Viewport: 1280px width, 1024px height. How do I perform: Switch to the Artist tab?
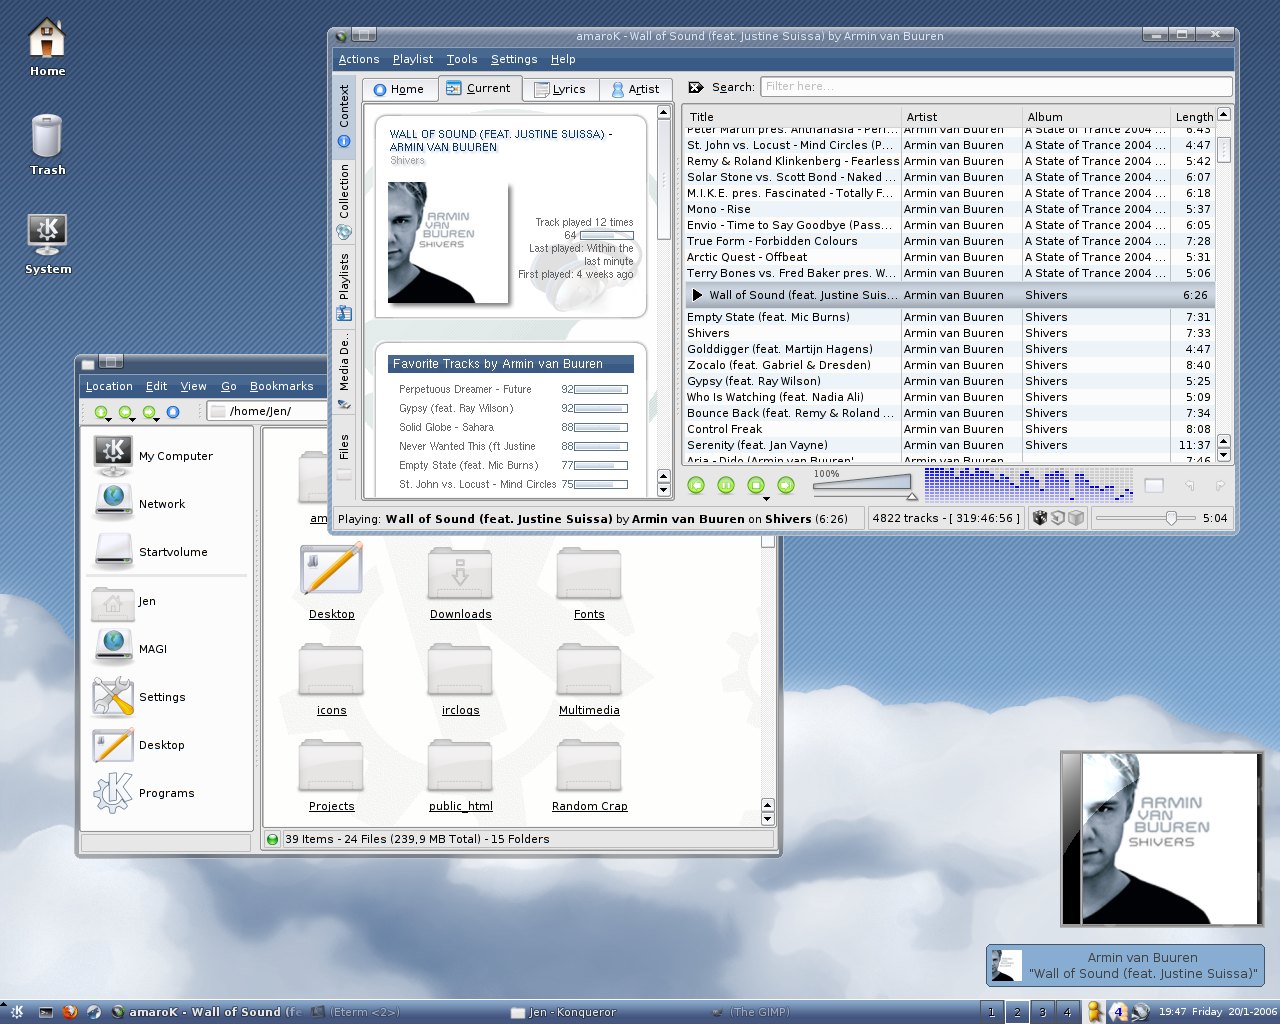pos(636,89)
